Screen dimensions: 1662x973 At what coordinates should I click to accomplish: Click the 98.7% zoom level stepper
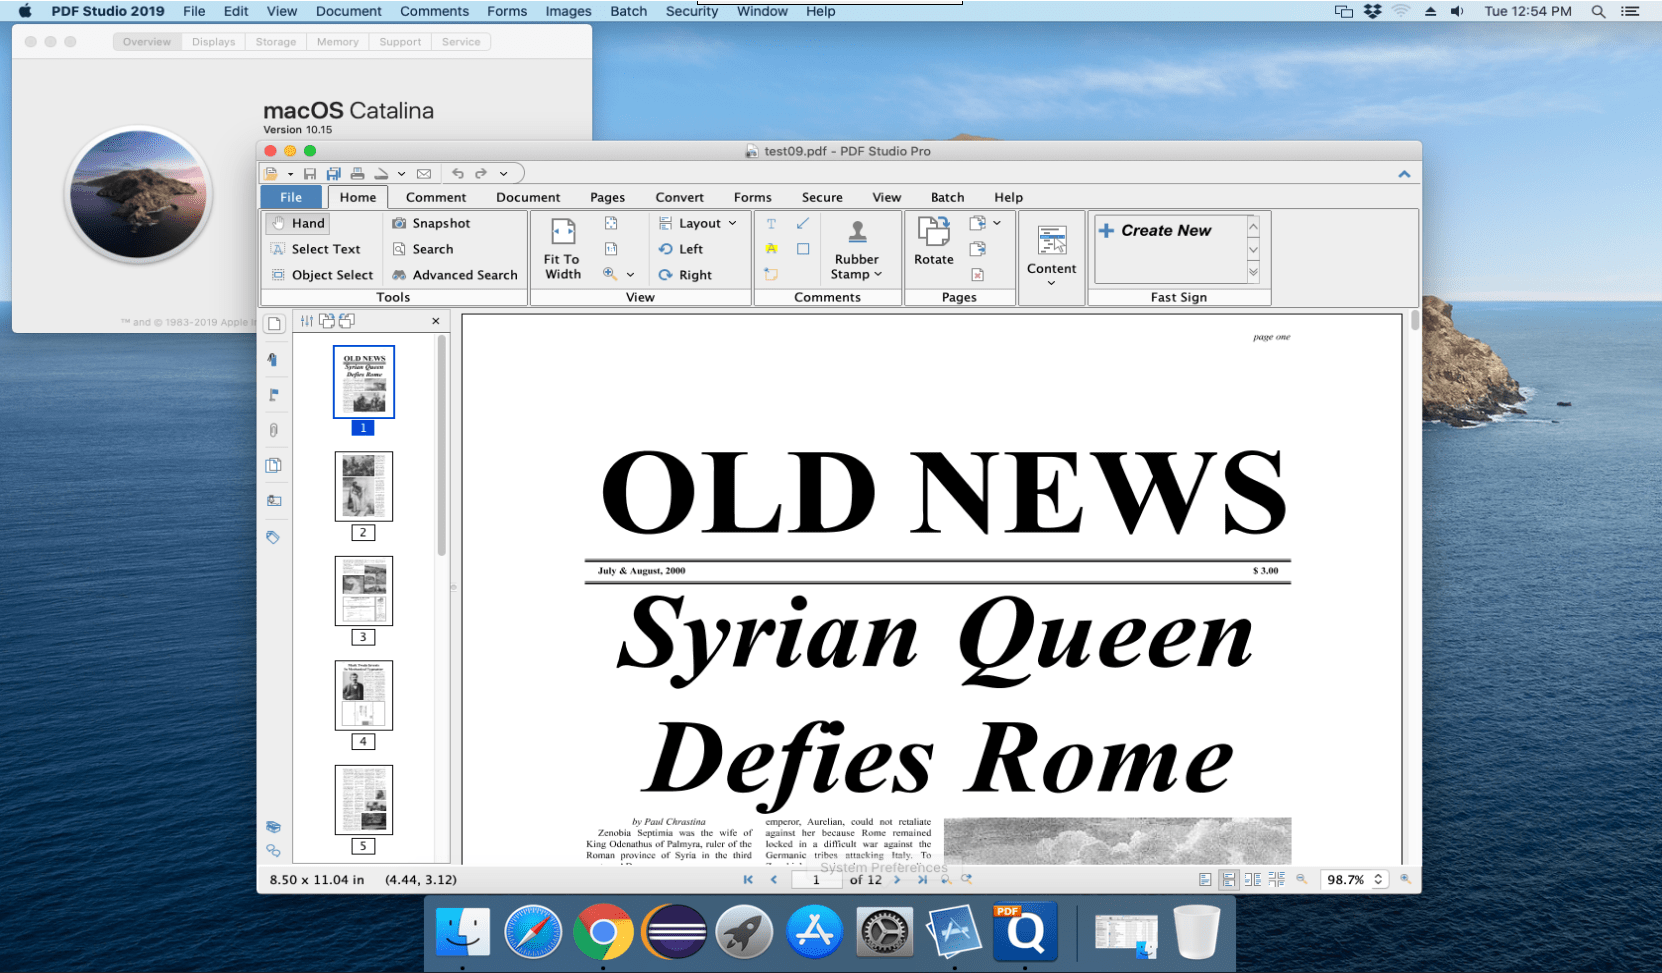tap(1378, 880)
